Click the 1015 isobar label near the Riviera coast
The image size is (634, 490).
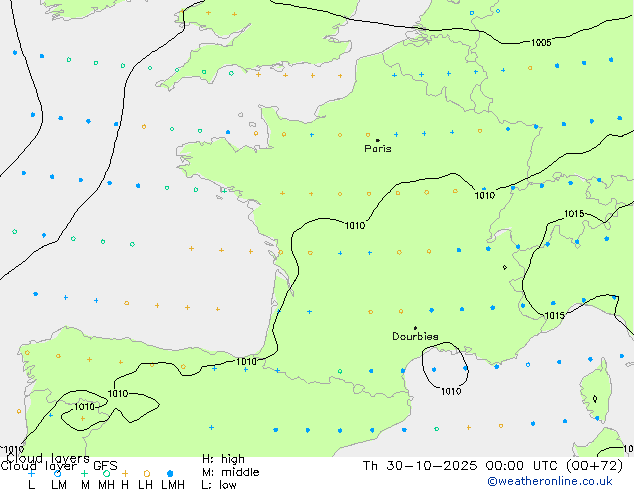pos(555,316)
